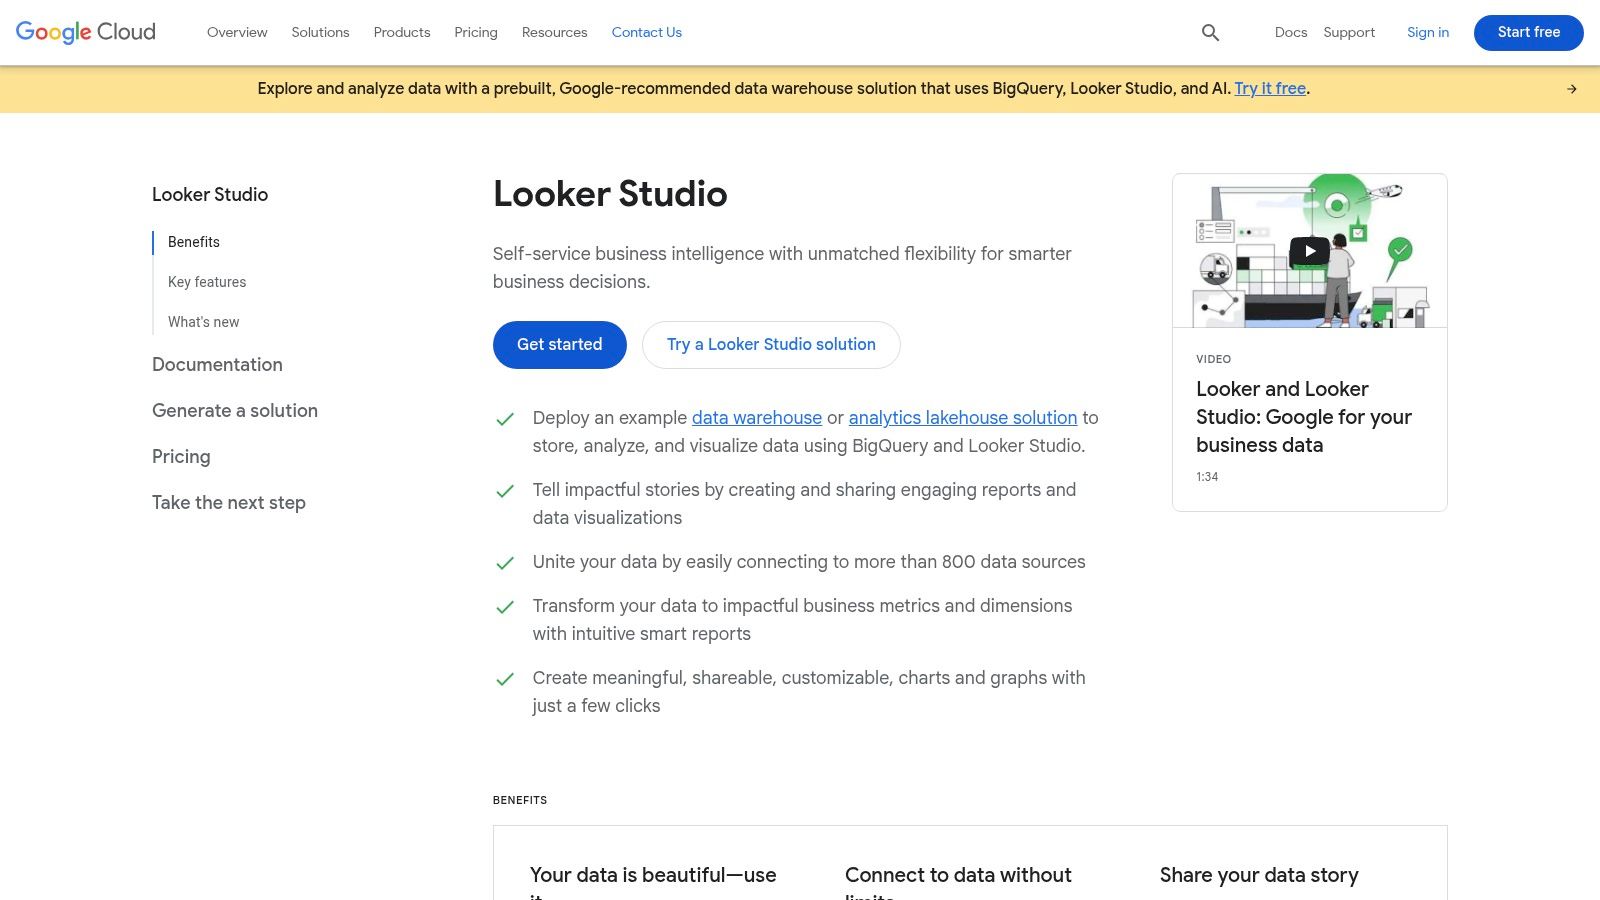Click the Start free button

[1528, 32]
